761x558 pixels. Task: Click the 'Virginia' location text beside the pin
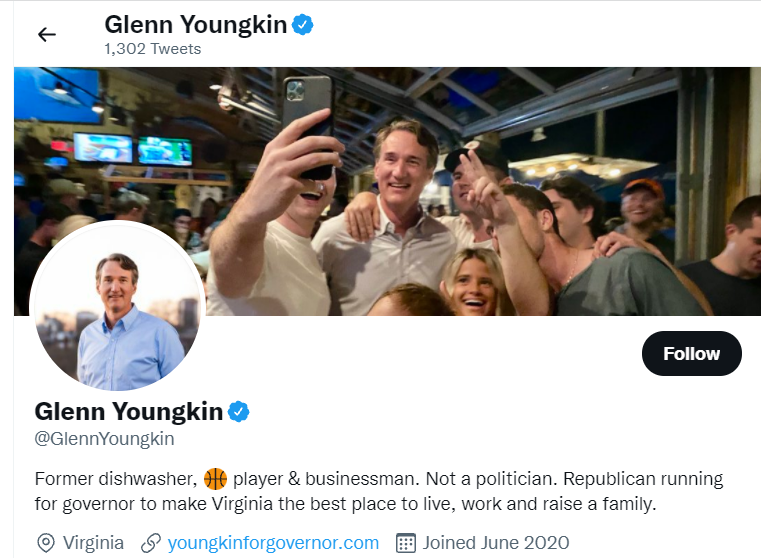pyautogui.click(x=93, y=543)
